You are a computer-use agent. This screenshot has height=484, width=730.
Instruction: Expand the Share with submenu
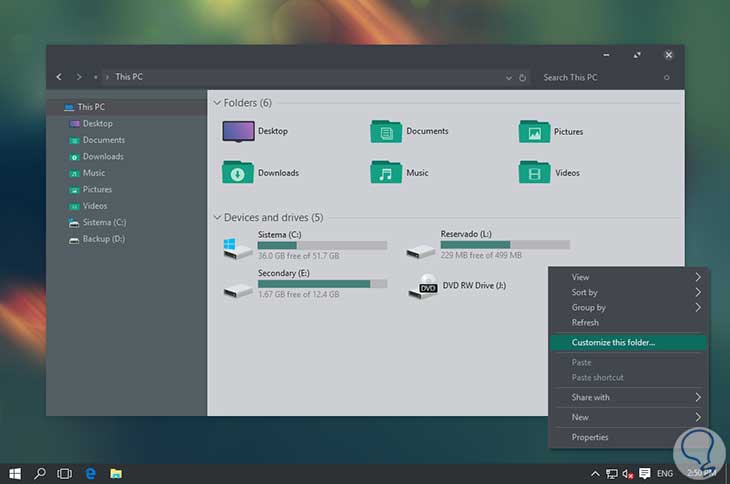coord(628,397)
